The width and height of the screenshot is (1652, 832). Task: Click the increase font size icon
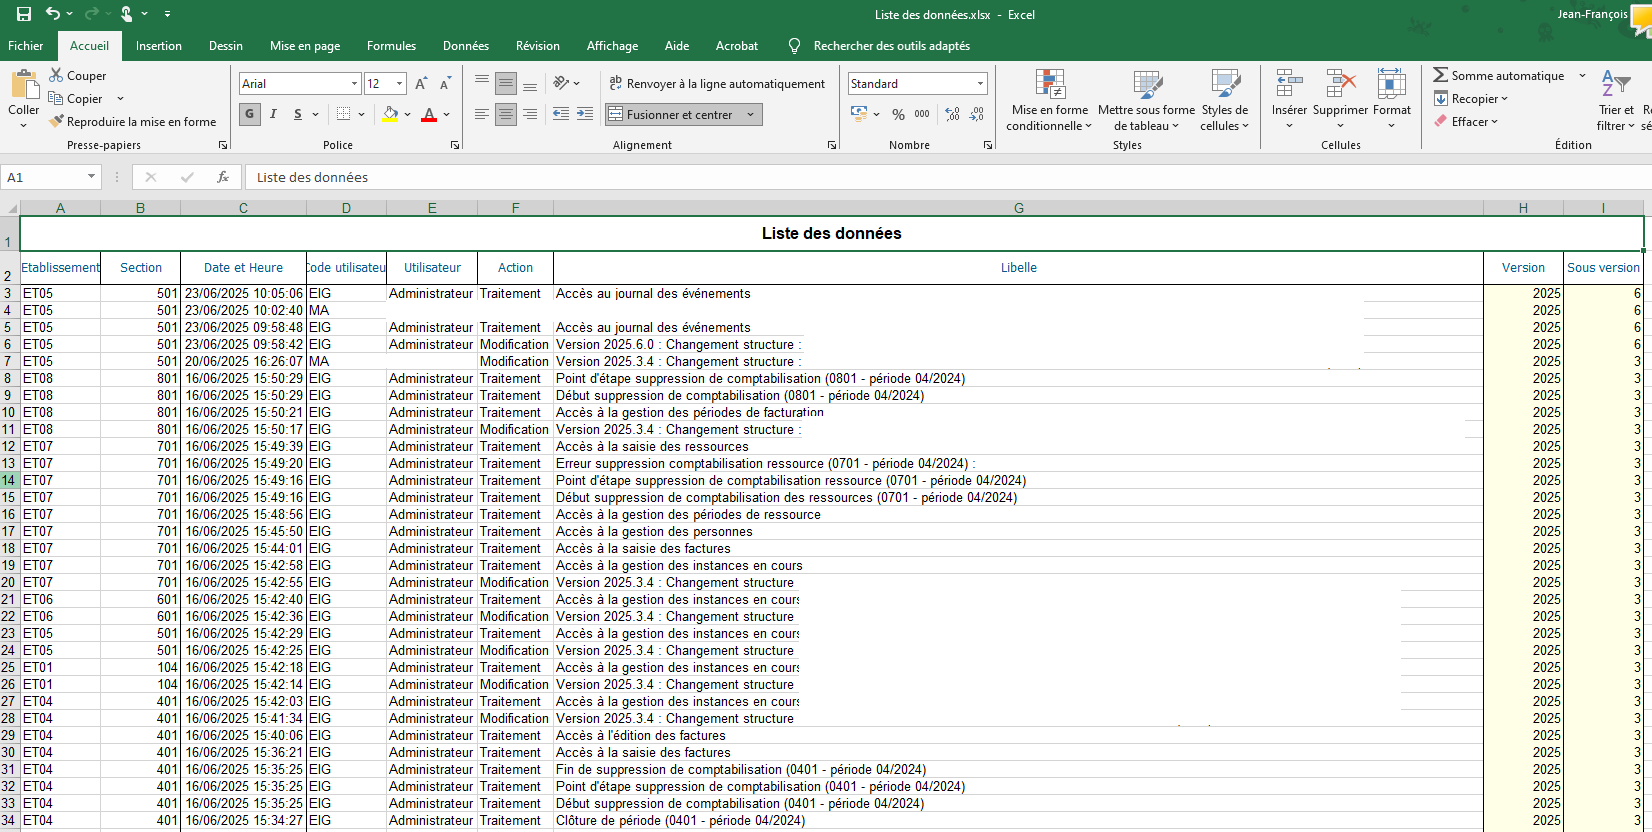point(421,84)
